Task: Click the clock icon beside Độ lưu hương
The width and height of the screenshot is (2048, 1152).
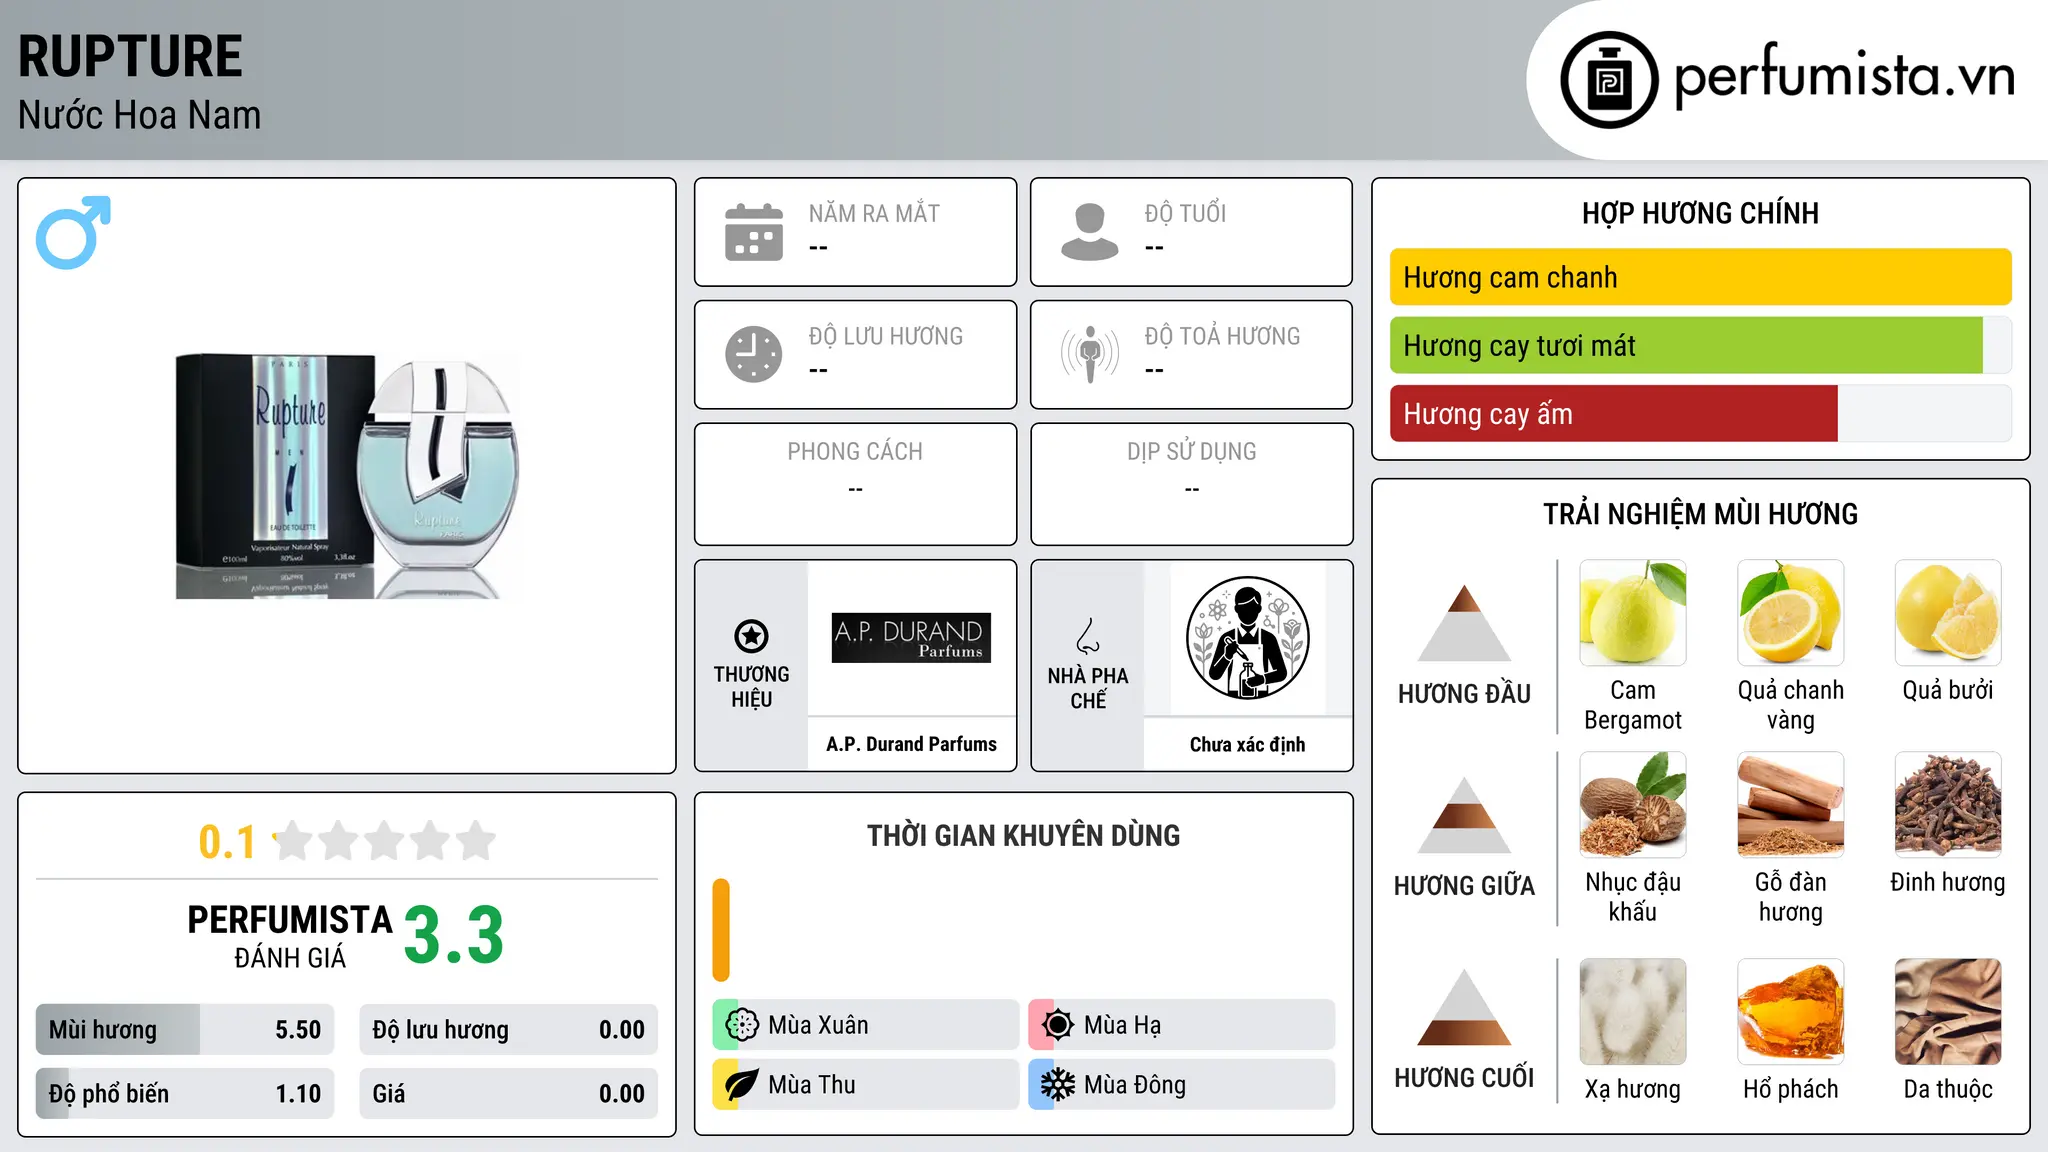Action: tap(754, 354)
